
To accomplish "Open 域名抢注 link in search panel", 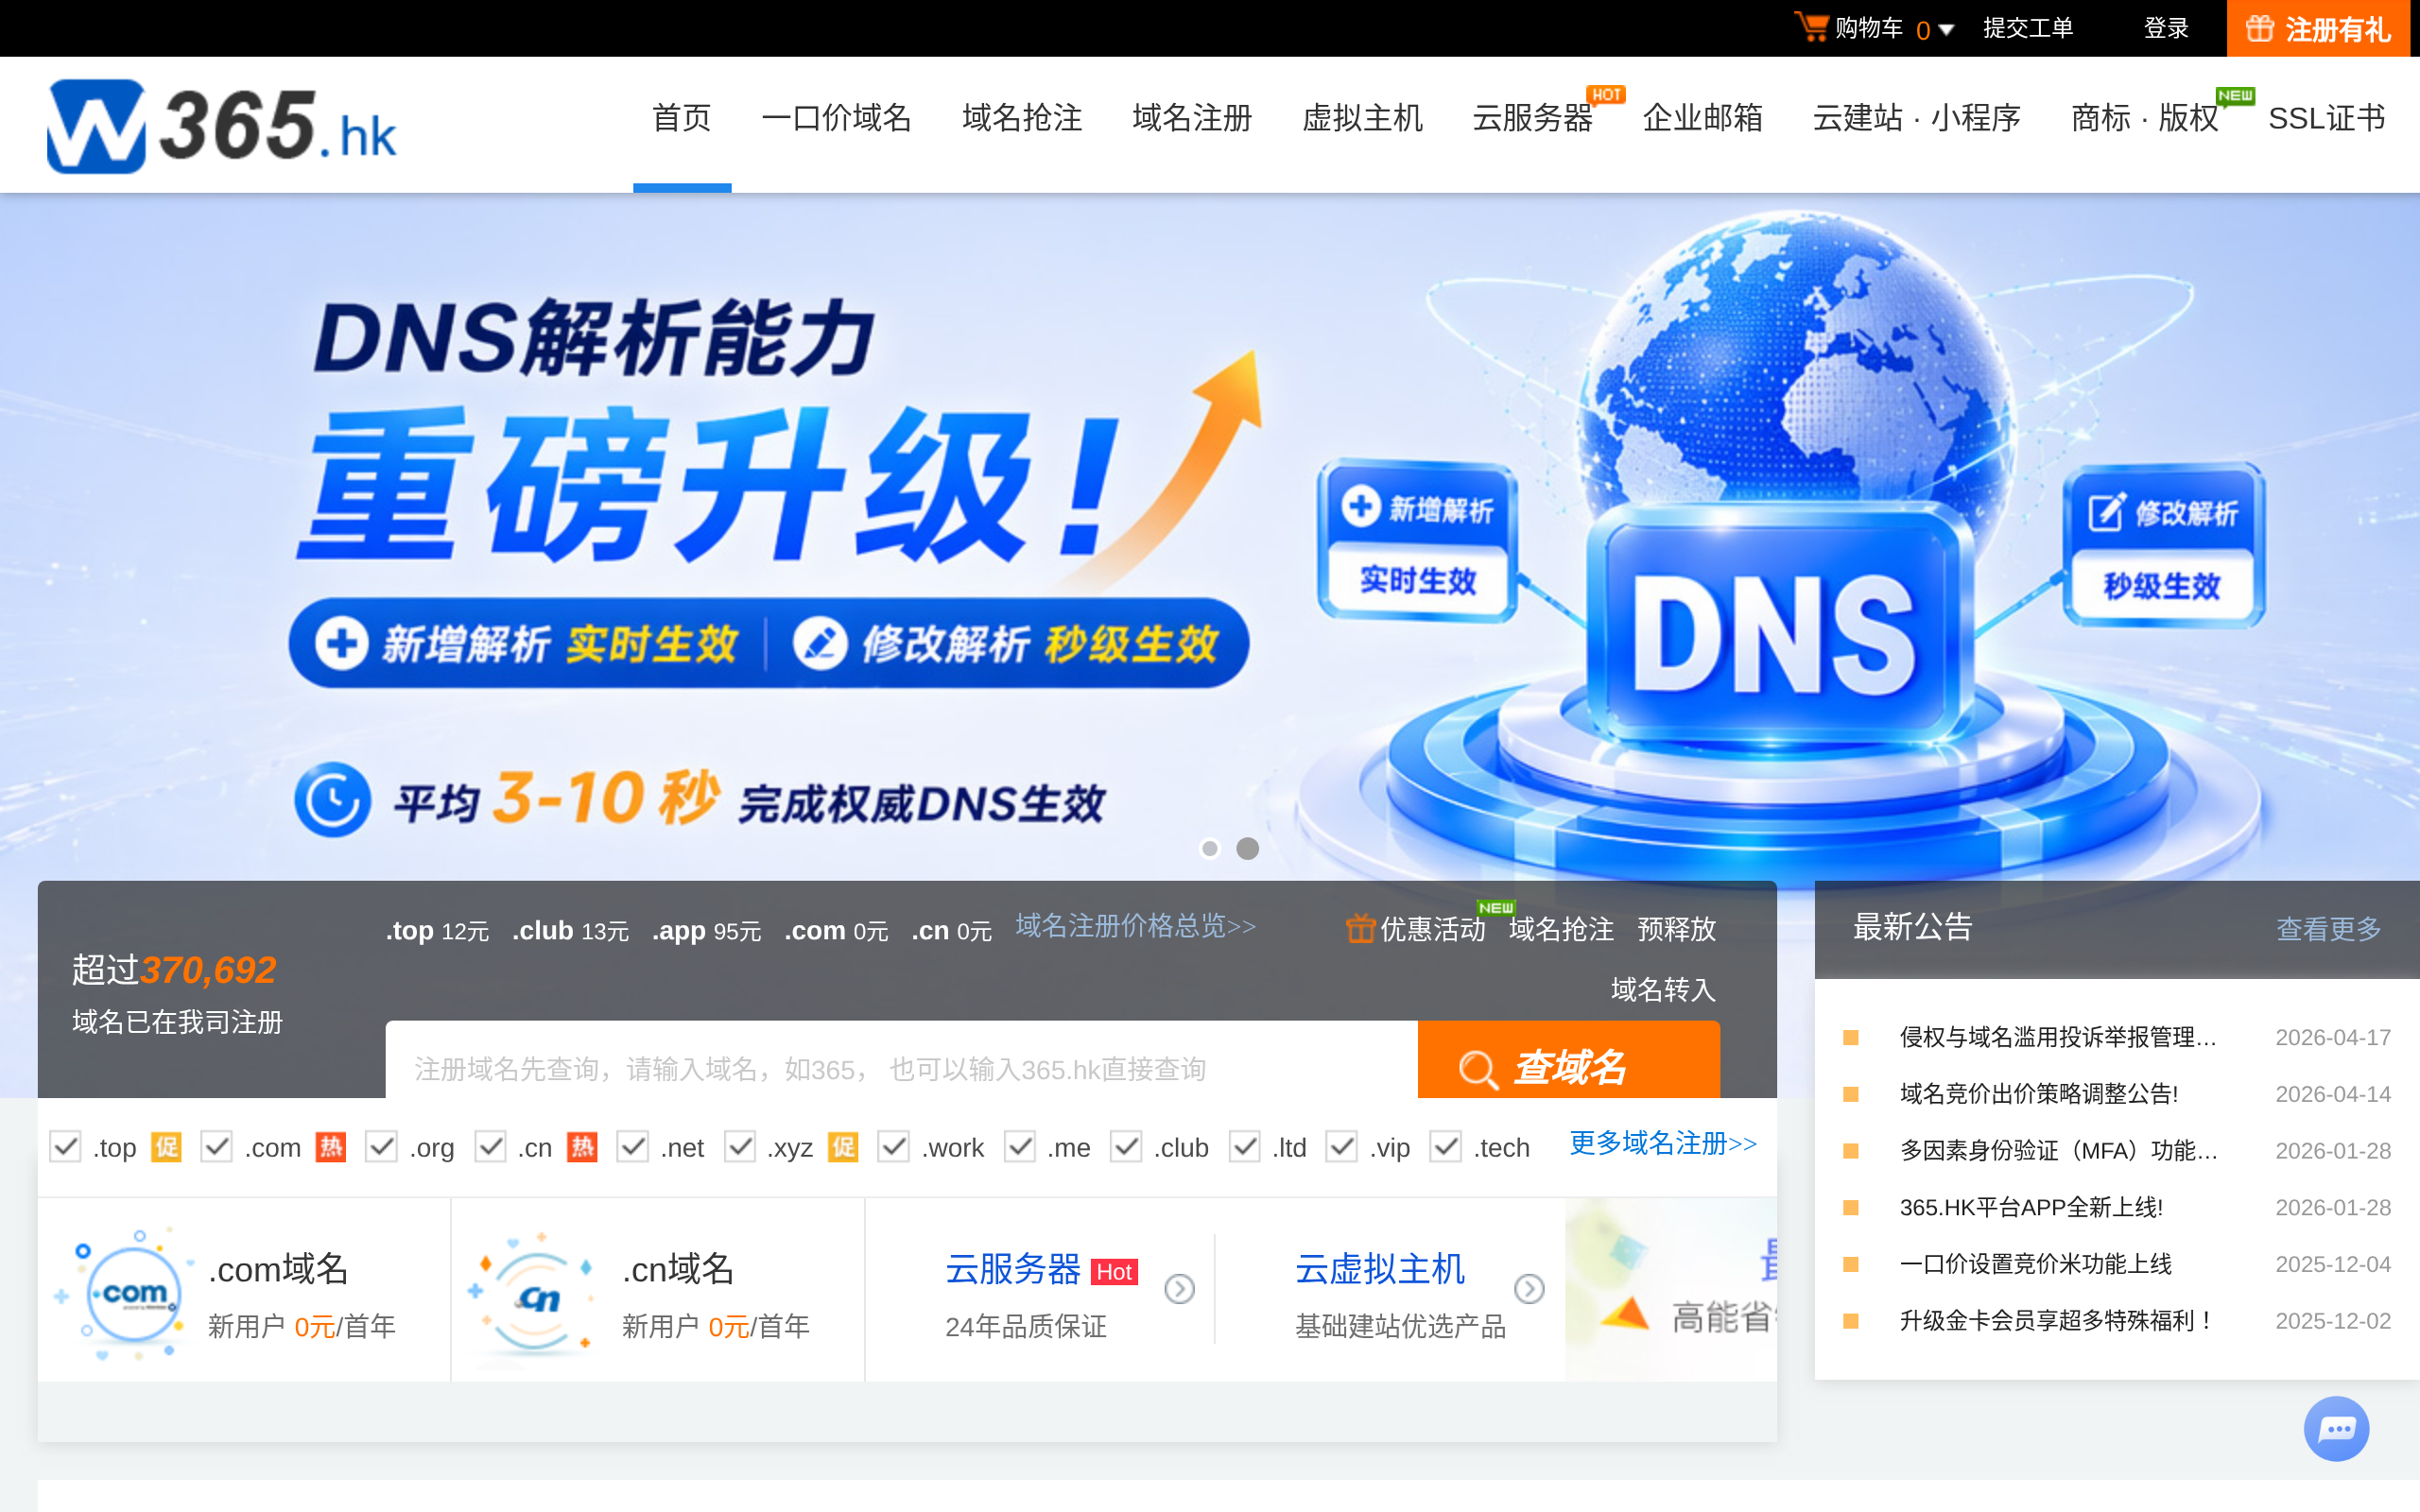I will tap(1561, 929).
